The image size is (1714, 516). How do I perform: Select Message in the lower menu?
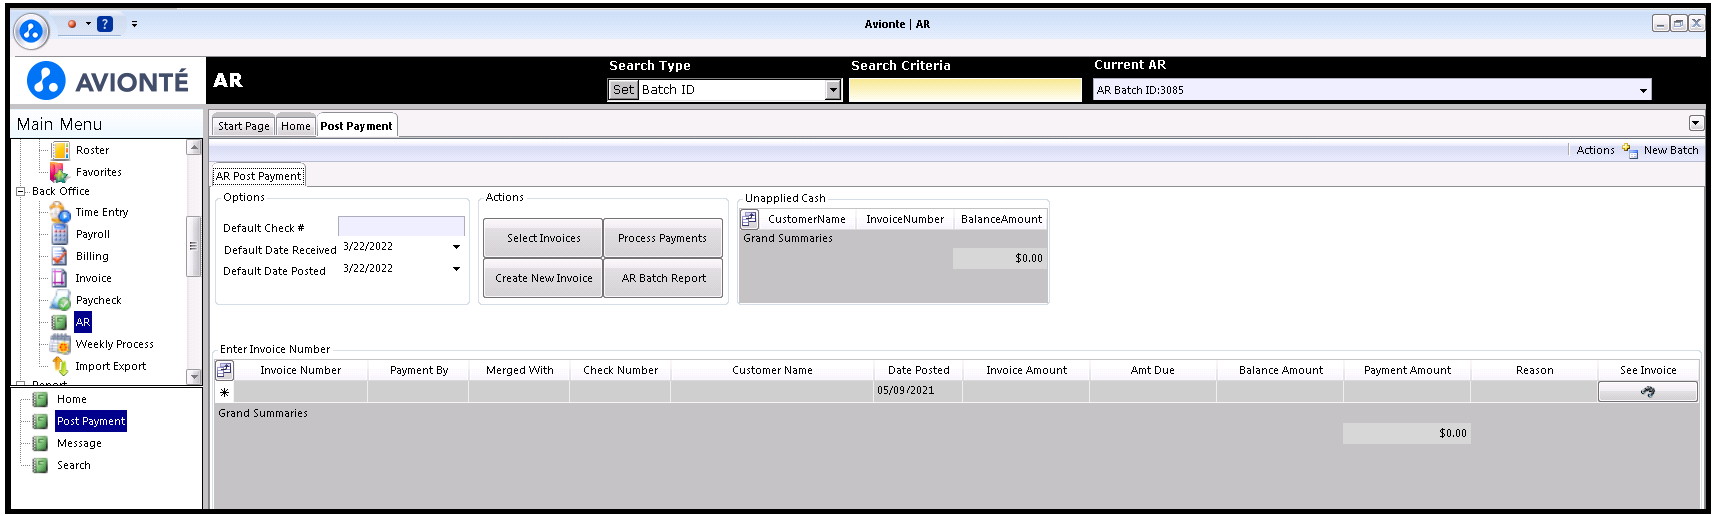pos(79,443)
